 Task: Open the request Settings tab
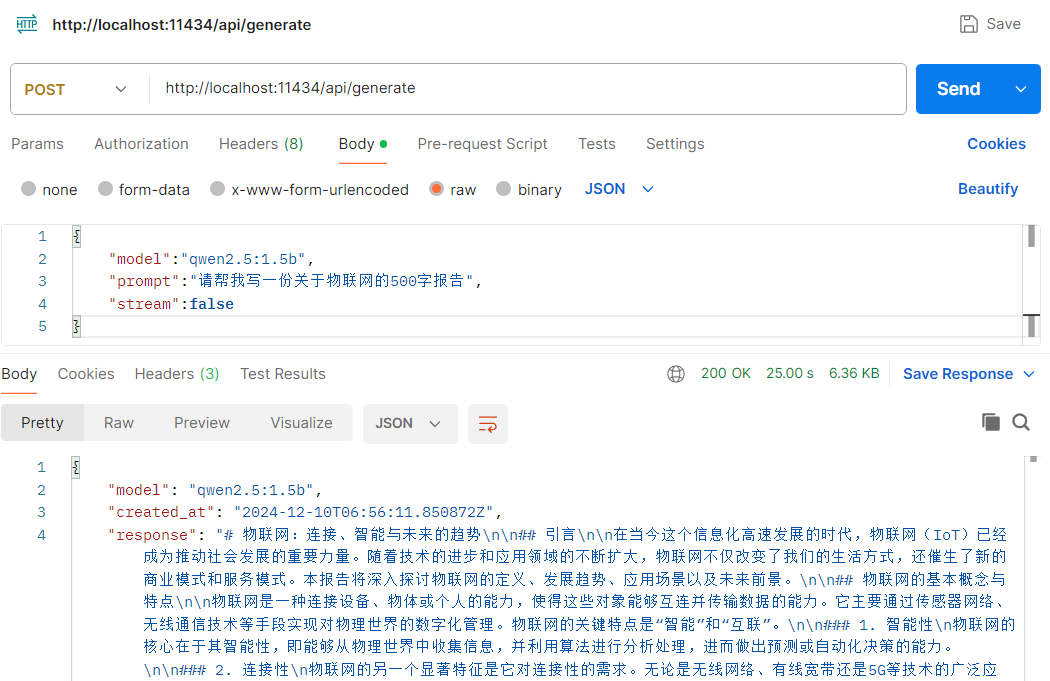[x=675, y=144]
